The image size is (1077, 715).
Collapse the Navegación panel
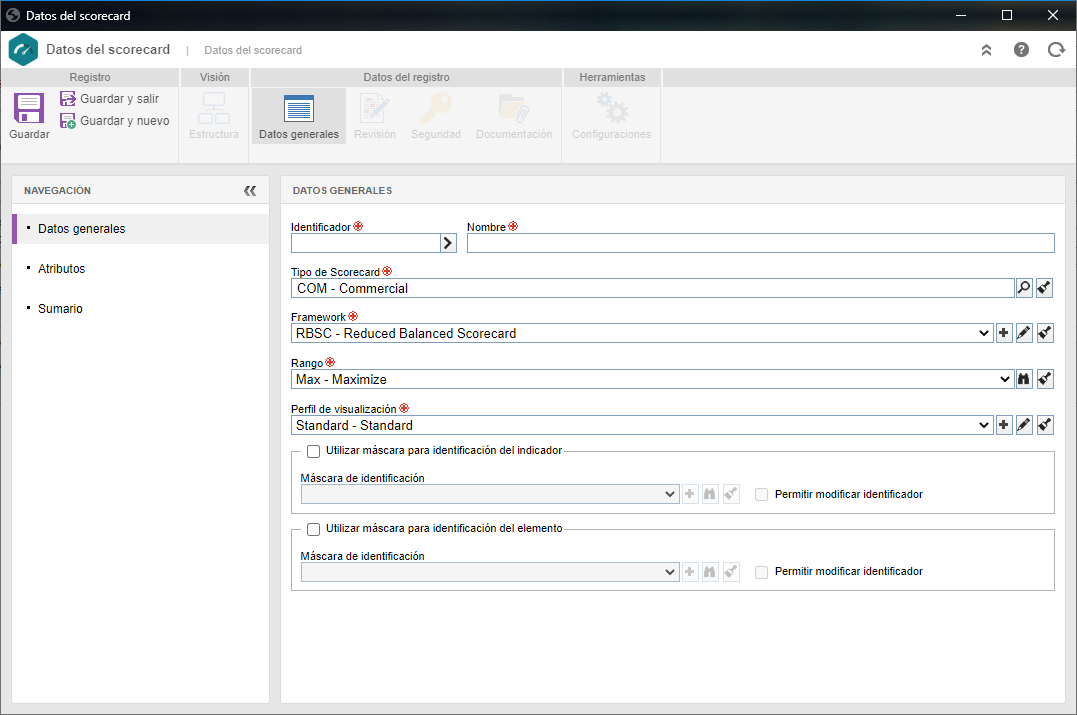coord(250,190)
